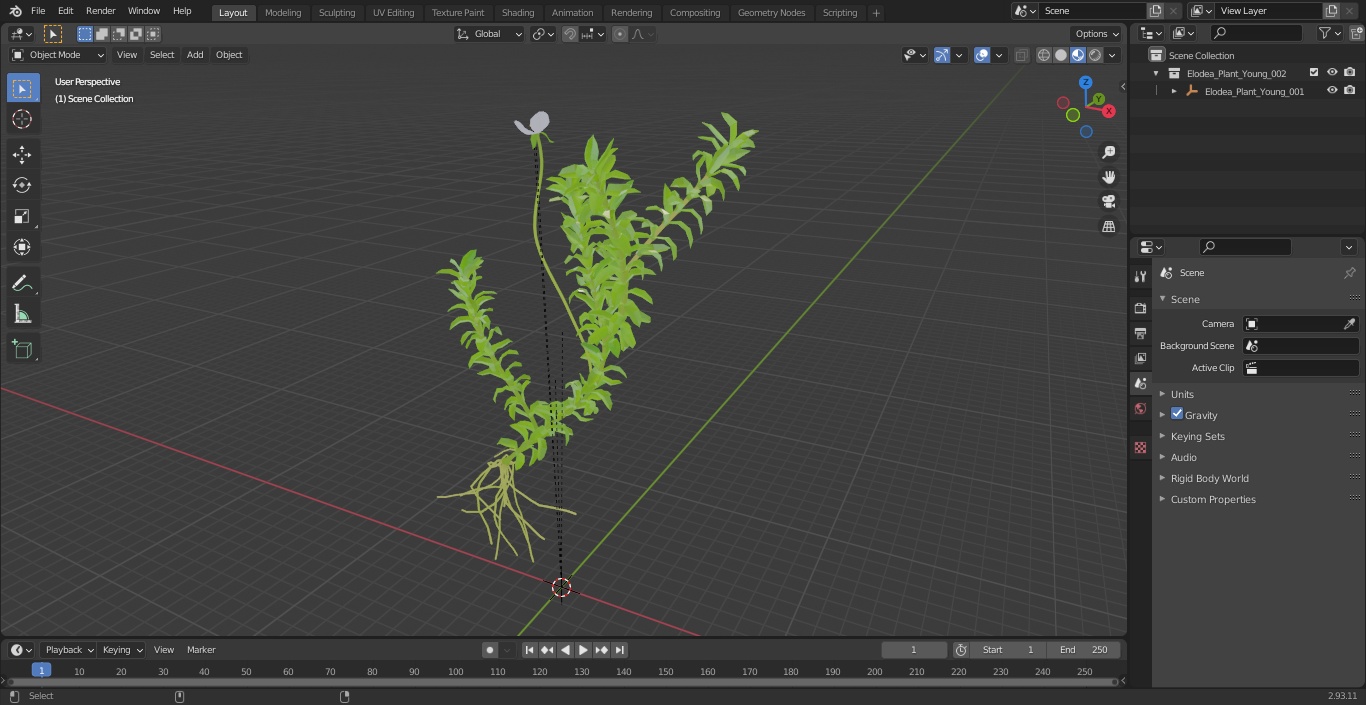Image resolution: width=1366 pixels, height=705 pixels.
Task: Open the Tool properties tab
Action: [x=1140, y=276]
